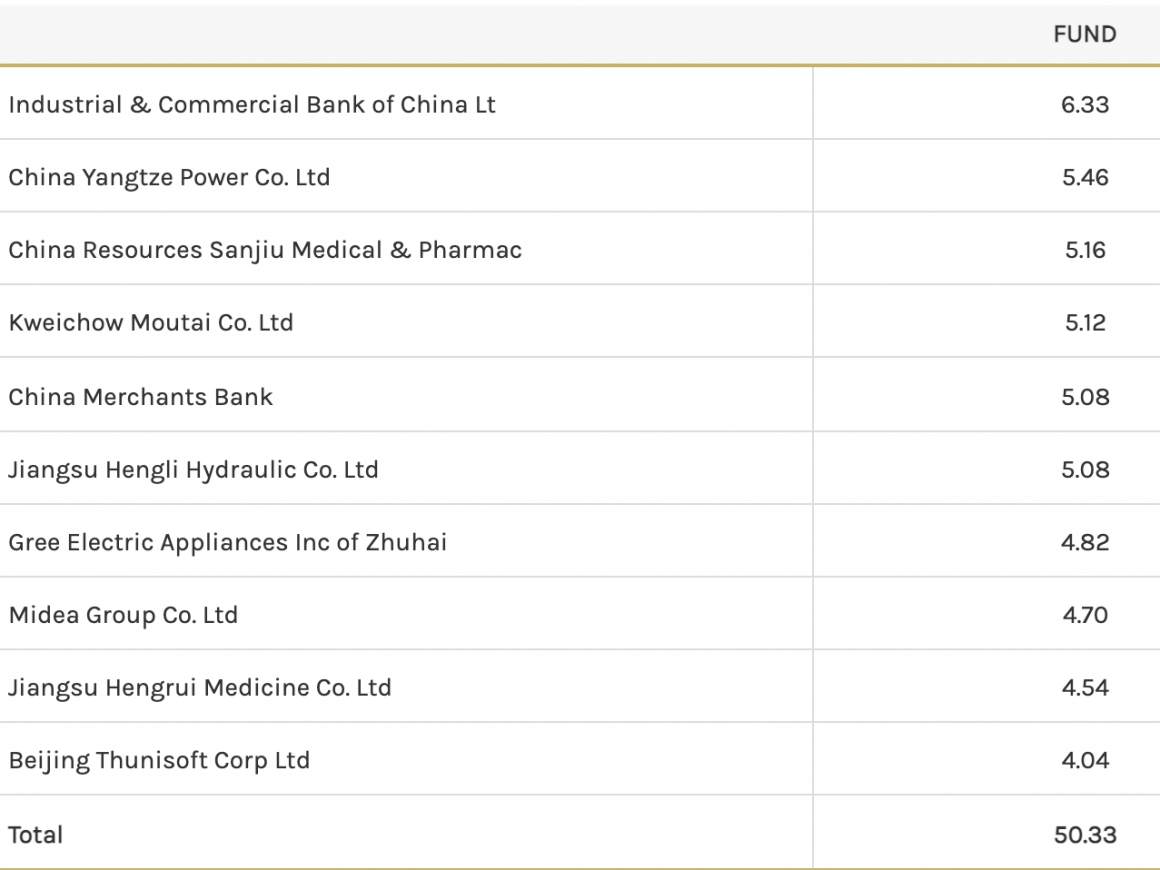This screenshot has height=870, width=1160.
Task: Select the 50.33 total fund value
Action: tap(1085, 834)
